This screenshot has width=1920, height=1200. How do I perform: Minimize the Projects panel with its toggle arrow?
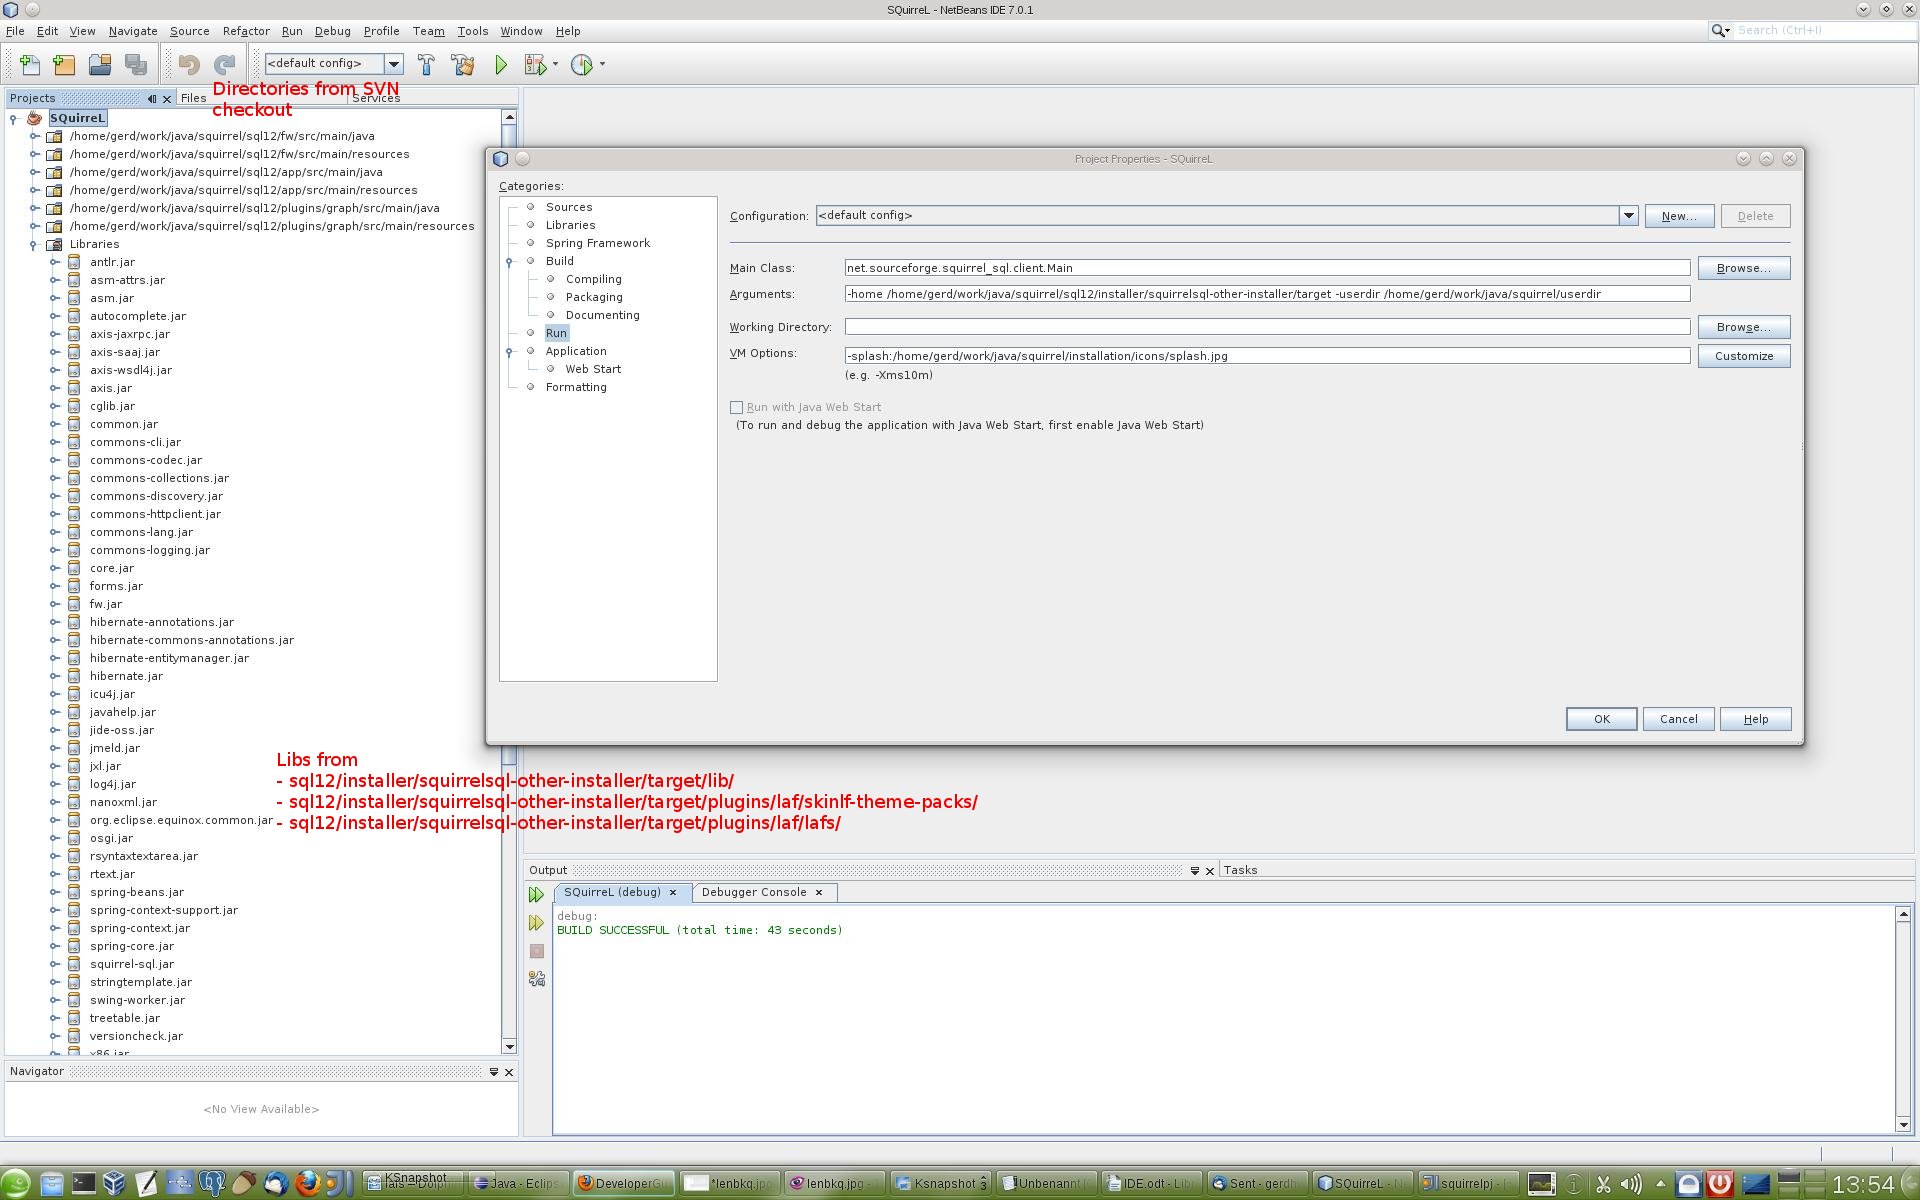pos(153,98)
